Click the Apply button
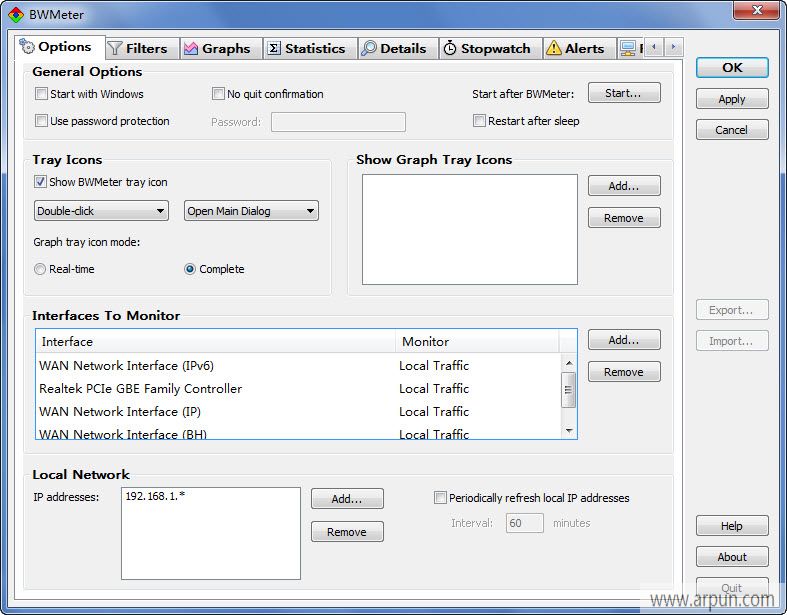This screenshot has width=787, height=615. coord(732,99)
